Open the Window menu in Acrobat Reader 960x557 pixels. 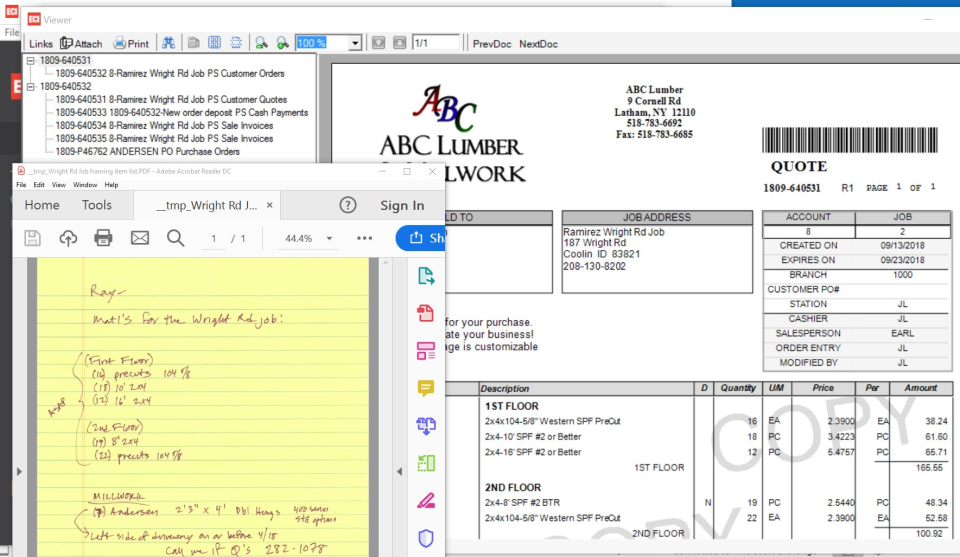click(85, 184)
